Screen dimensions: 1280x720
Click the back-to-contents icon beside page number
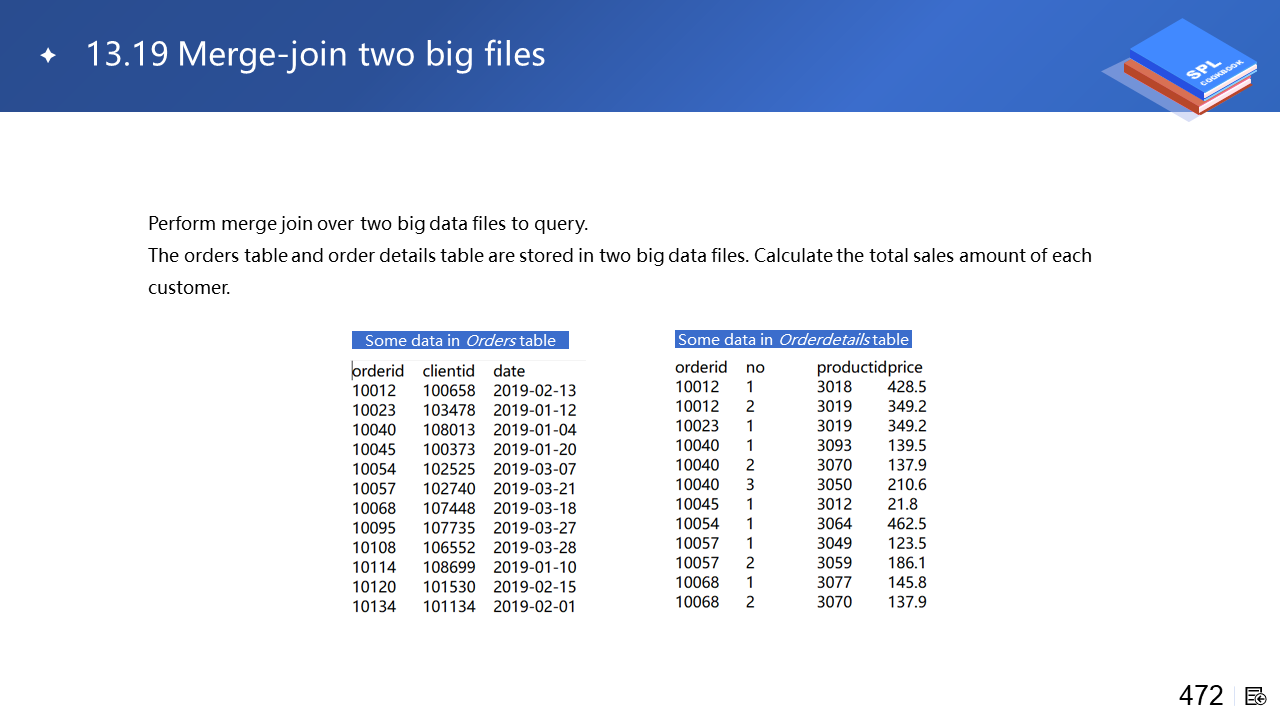[x=1256, y=696]
